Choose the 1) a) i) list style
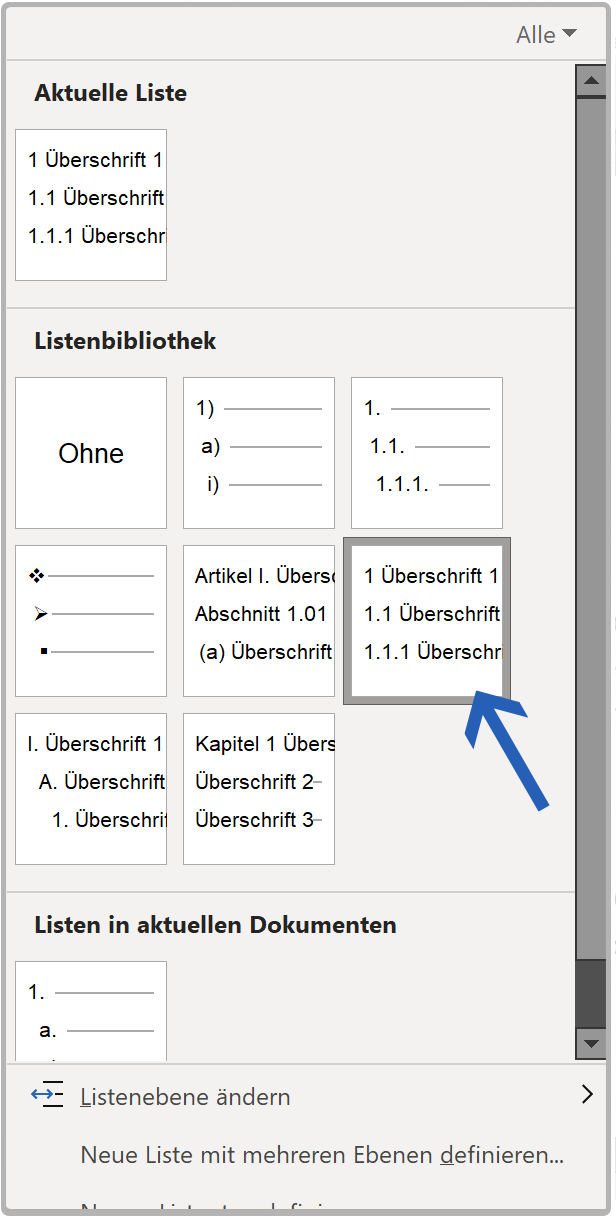 coord(259,453)
